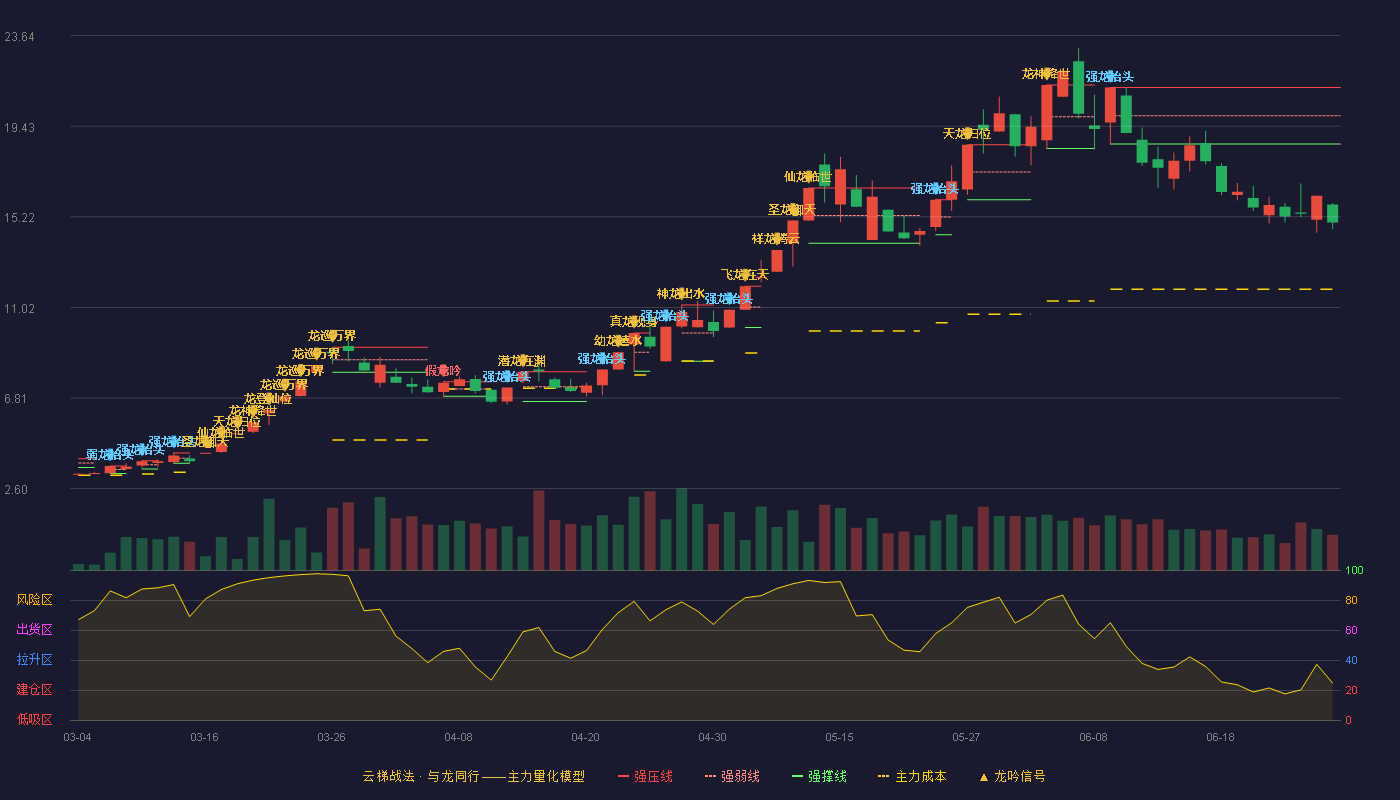
Task: Toggle the 强撑线 legend series
Action: 819,776
